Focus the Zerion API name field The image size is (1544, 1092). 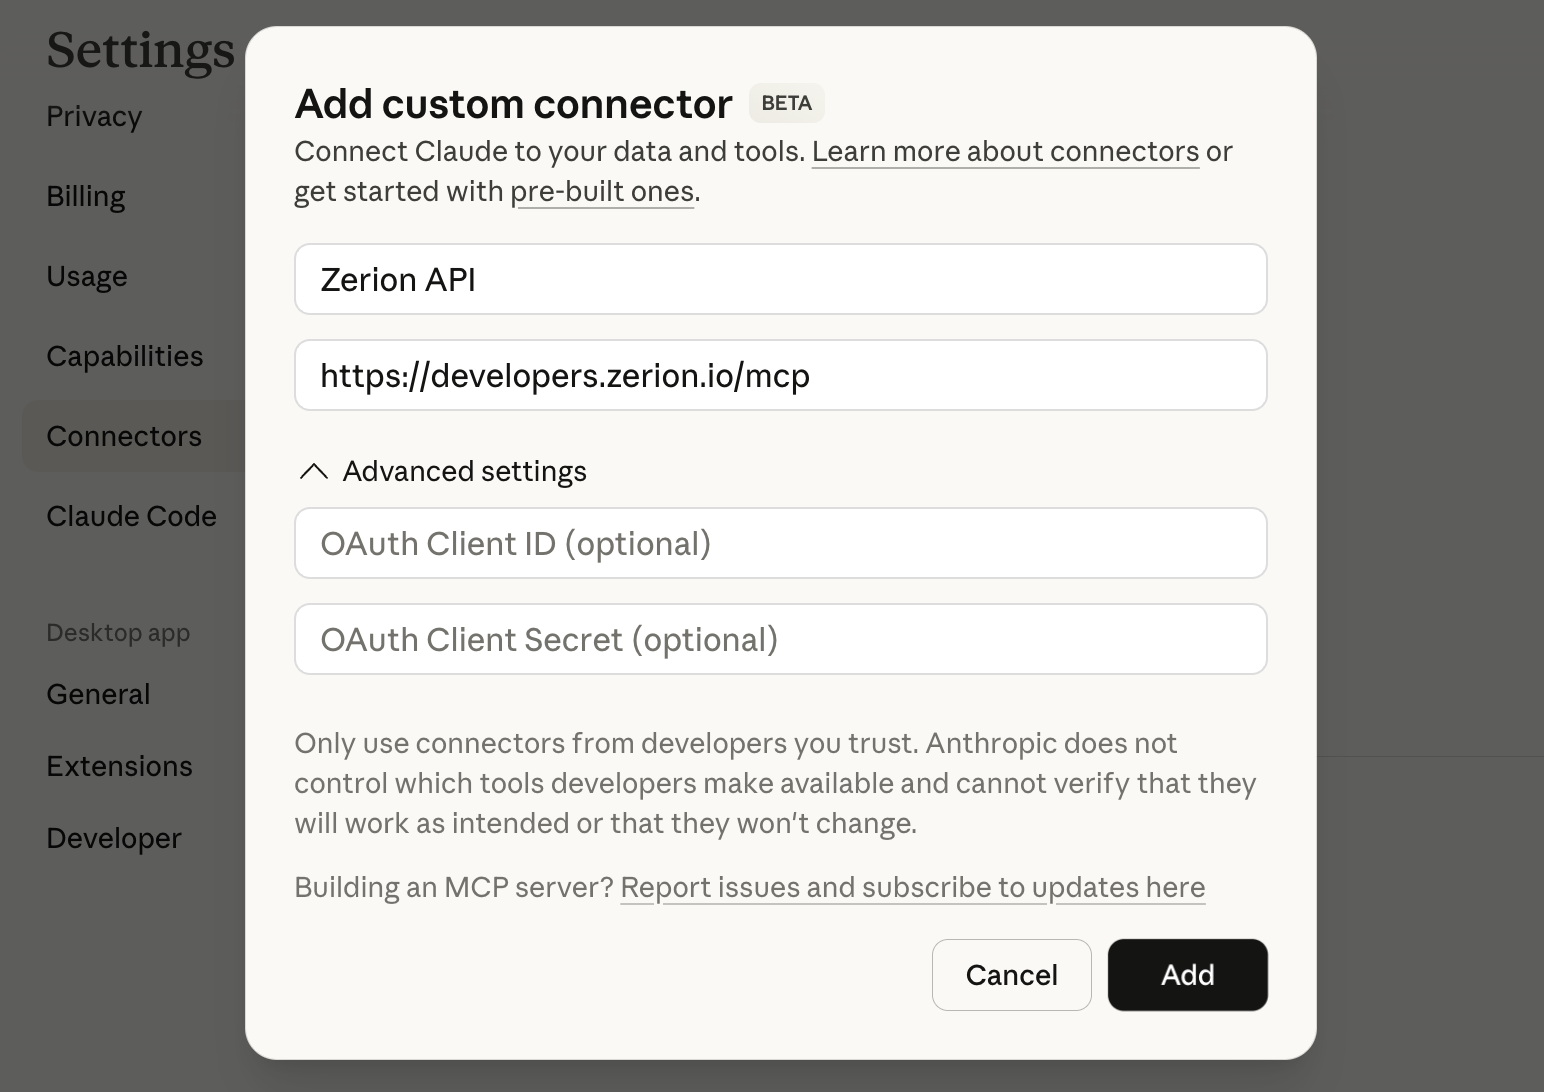[x=780, y=279]
